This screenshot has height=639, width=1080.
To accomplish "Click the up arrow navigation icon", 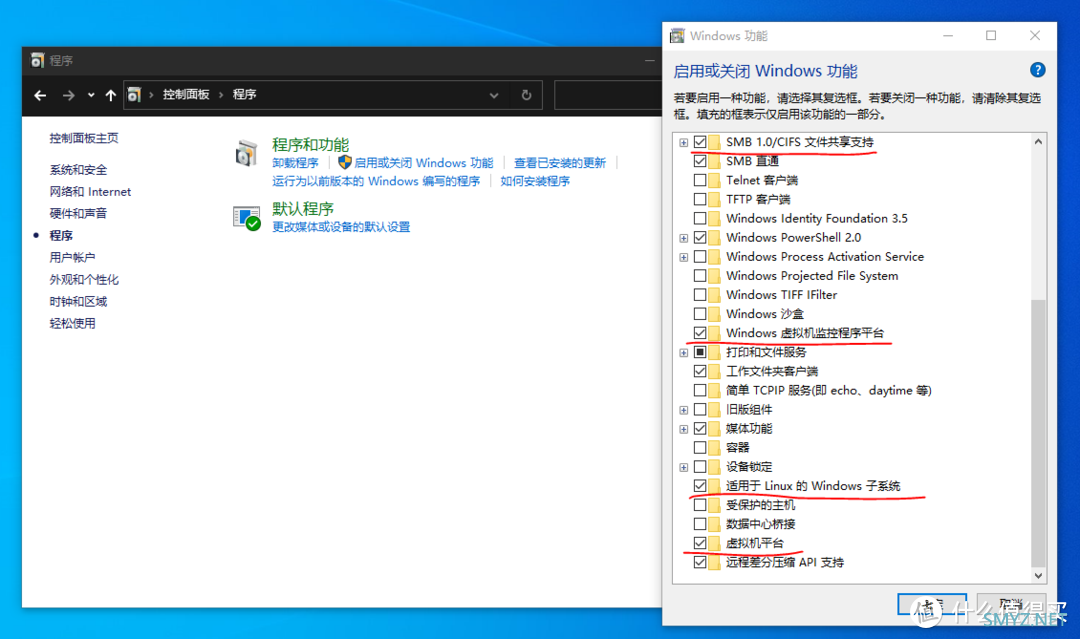I will (110, 95).
